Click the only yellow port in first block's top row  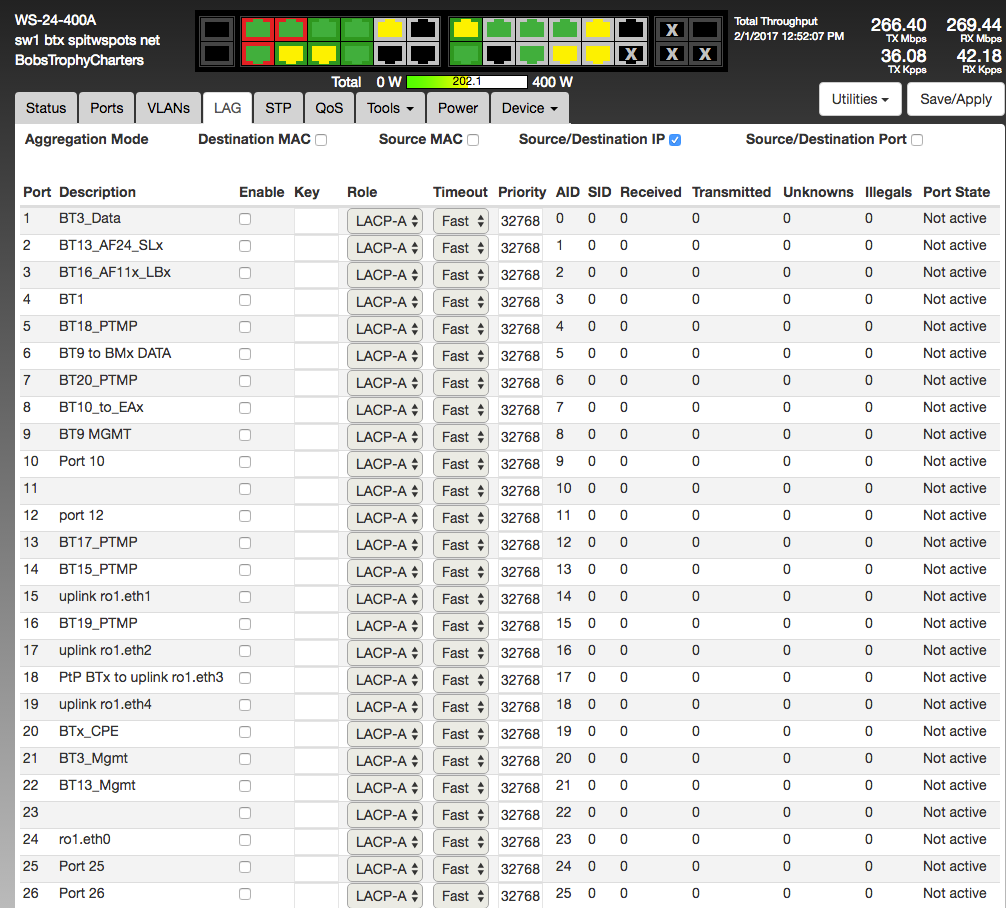pos(389,29)
